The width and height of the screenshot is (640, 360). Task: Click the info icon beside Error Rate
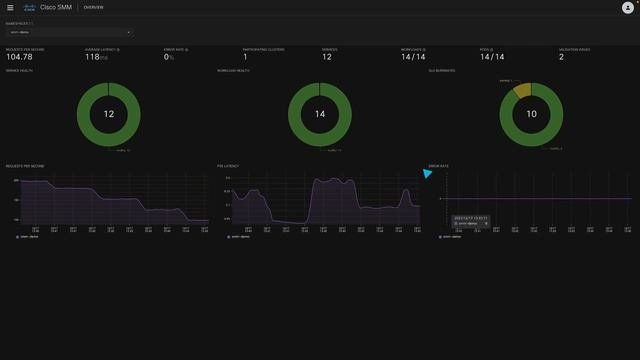pos(187,50)
